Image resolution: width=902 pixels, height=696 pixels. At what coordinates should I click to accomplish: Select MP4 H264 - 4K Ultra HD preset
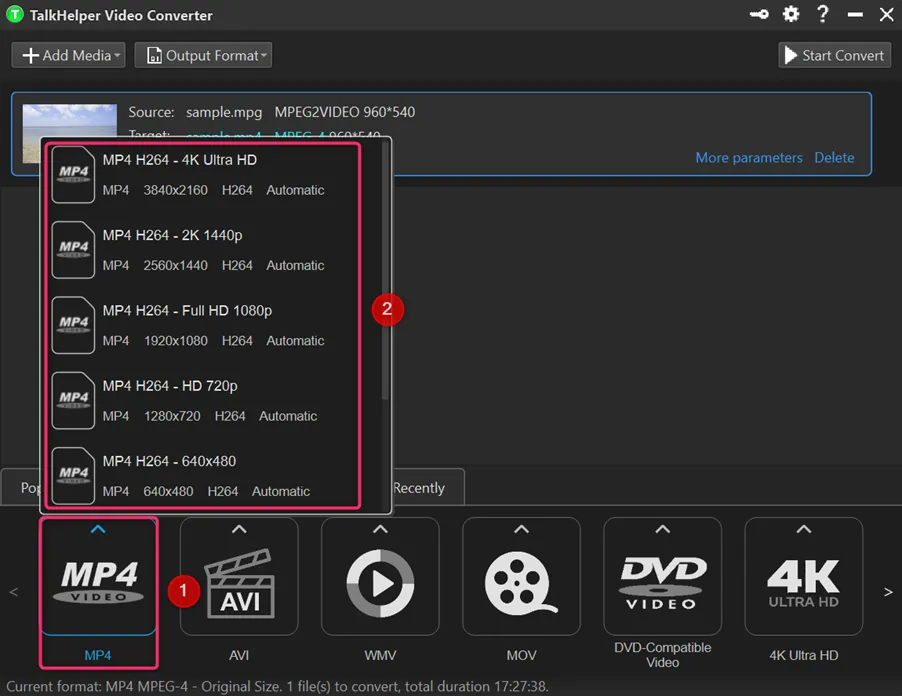coord(202,175)
